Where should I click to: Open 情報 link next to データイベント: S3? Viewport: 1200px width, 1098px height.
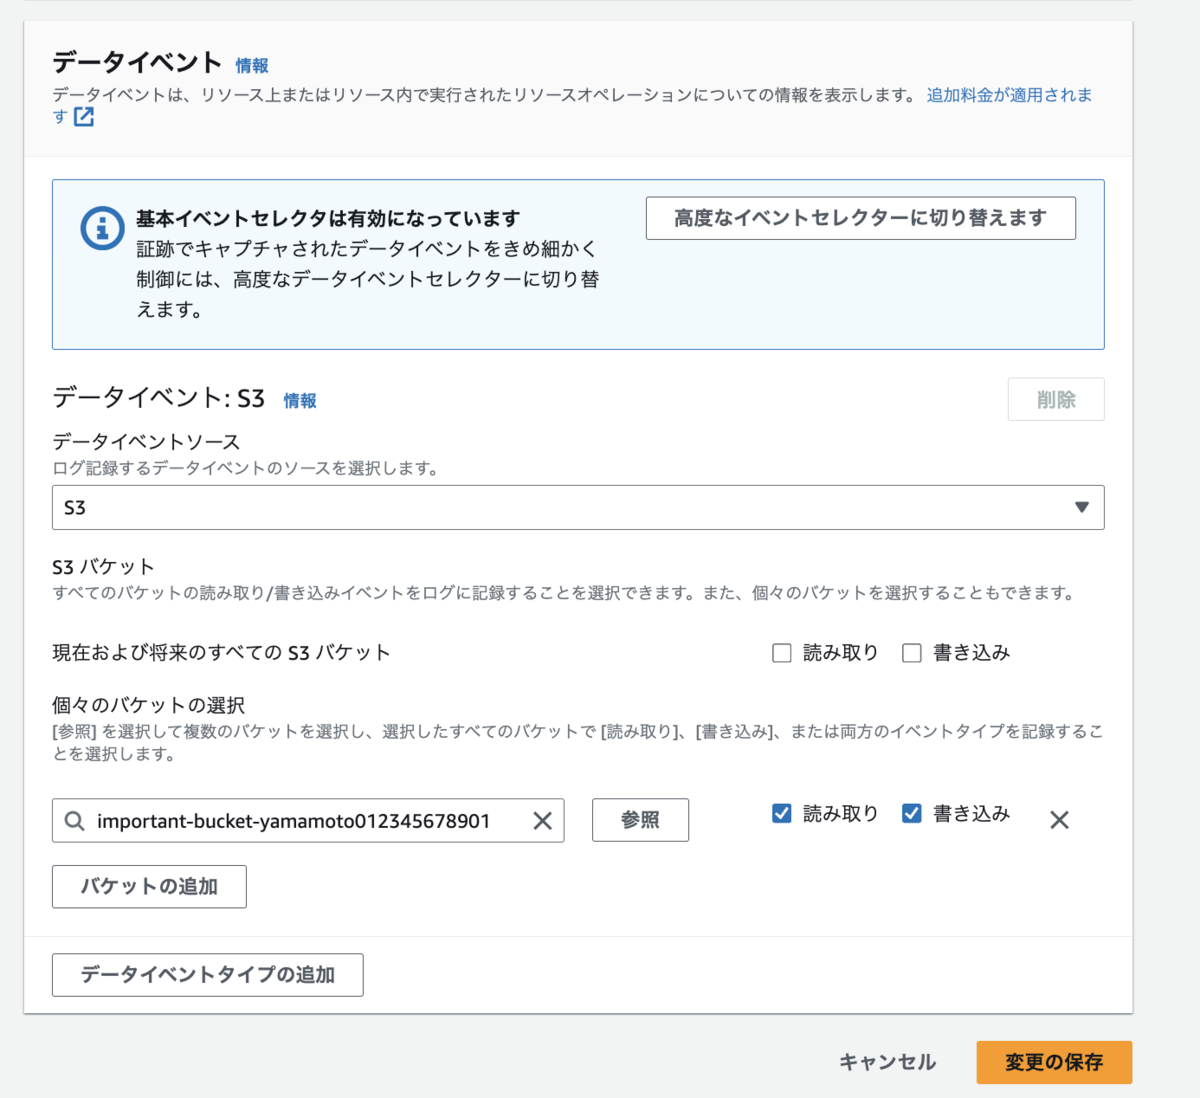click(x=300, y=400)
